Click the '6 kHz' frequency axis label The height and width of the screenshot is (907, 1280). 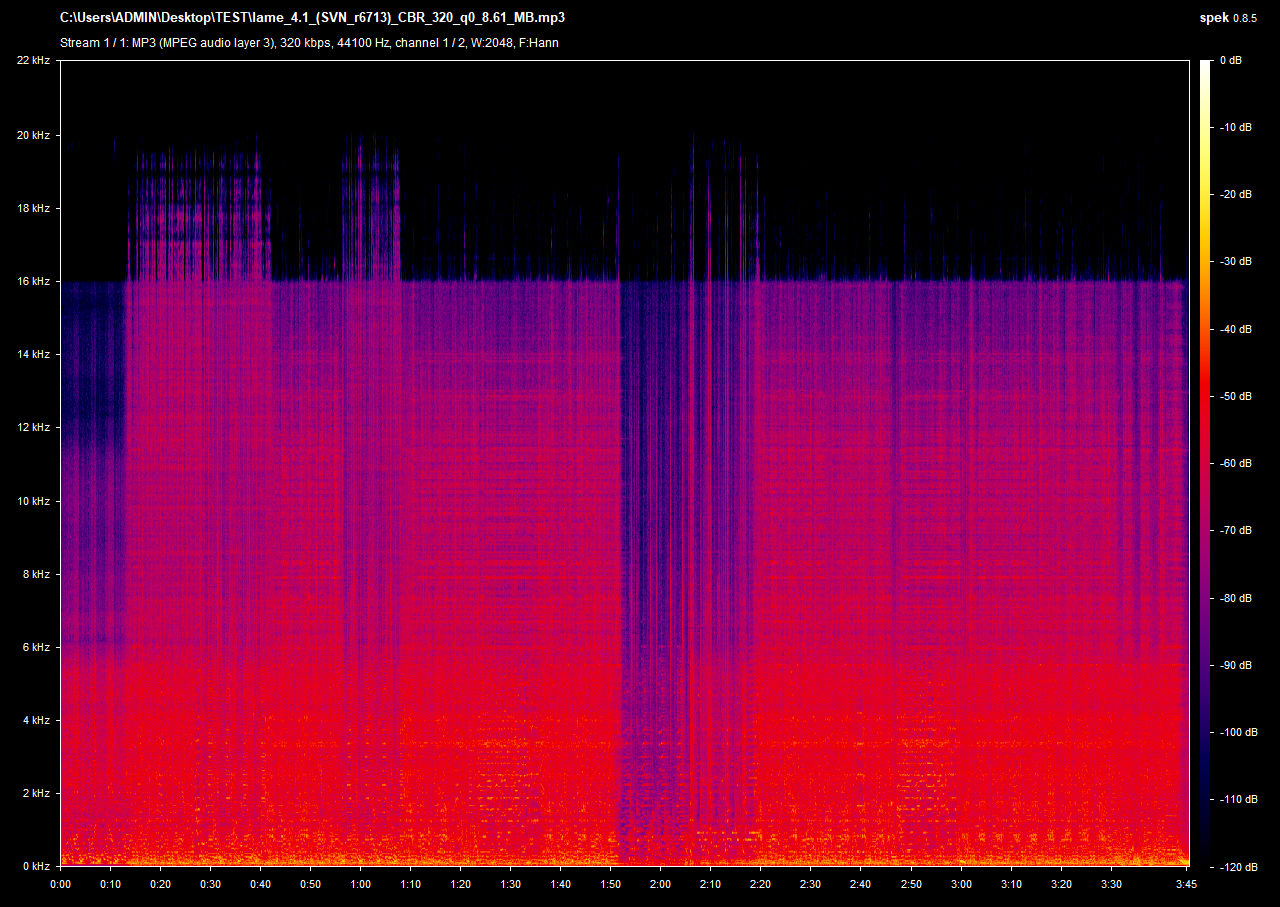36,647
